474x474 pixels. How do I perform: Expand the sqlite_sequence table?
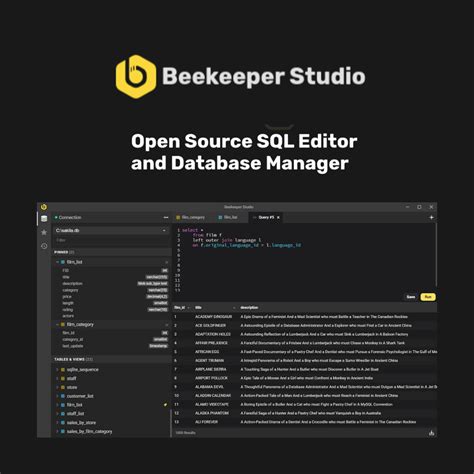[57, 370]
